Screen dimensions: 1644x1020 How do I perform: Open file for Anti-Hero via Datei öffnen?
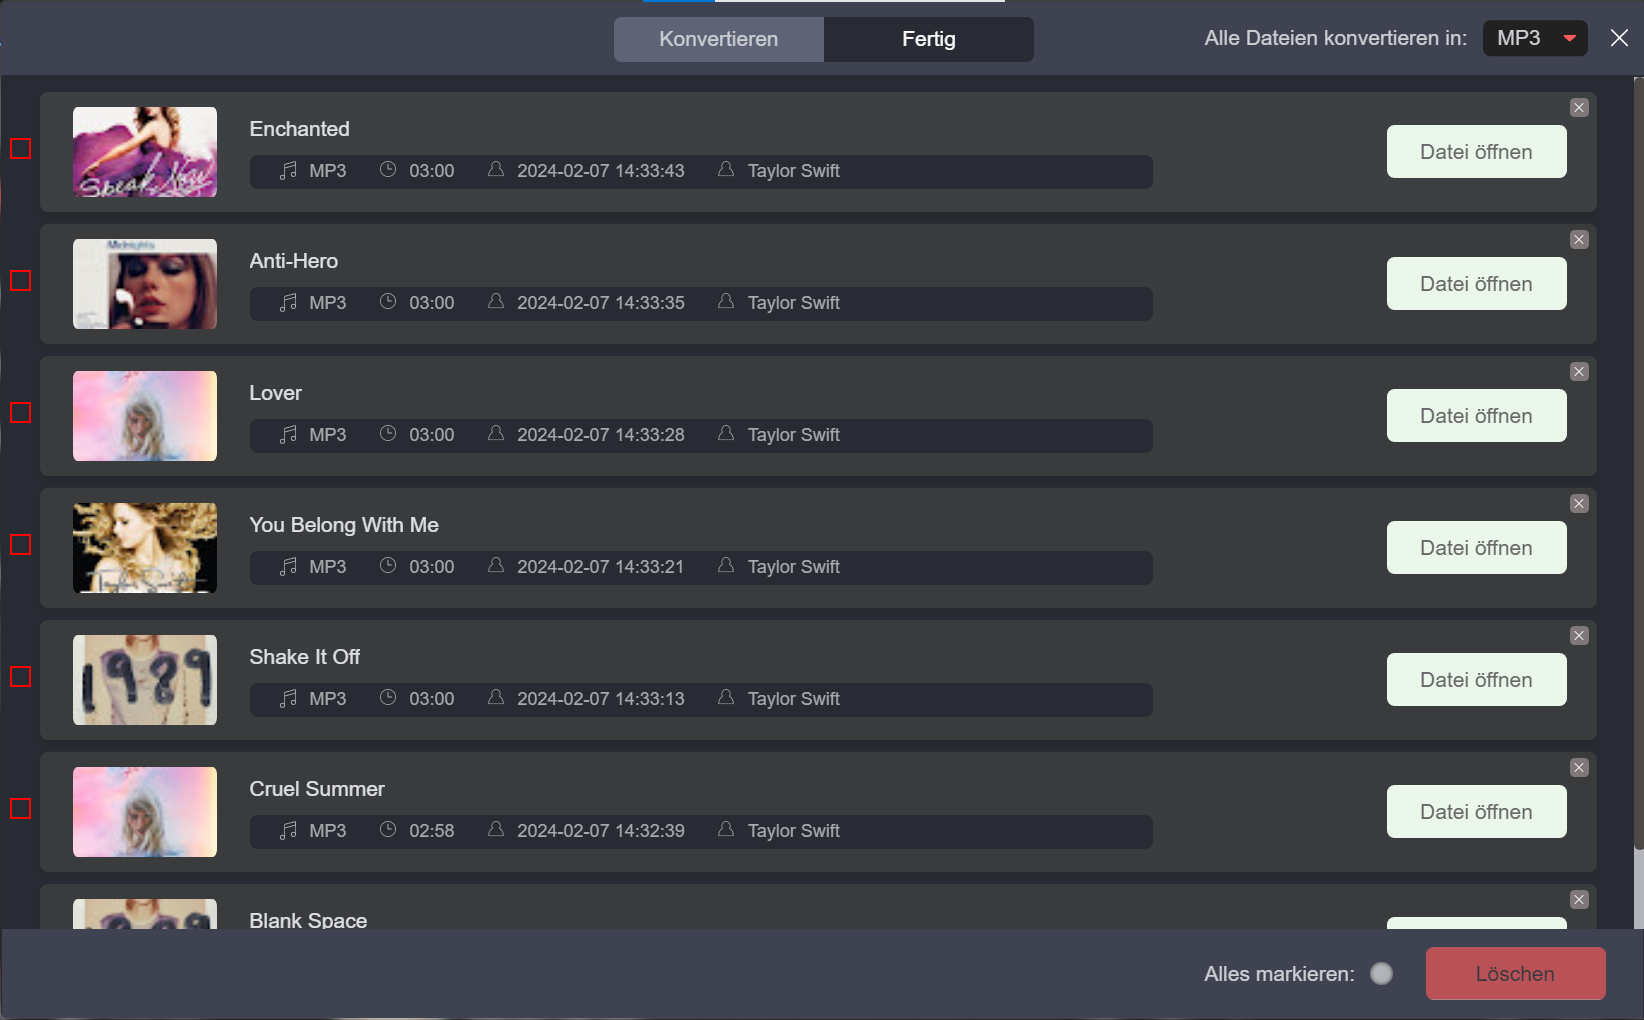1476,283
